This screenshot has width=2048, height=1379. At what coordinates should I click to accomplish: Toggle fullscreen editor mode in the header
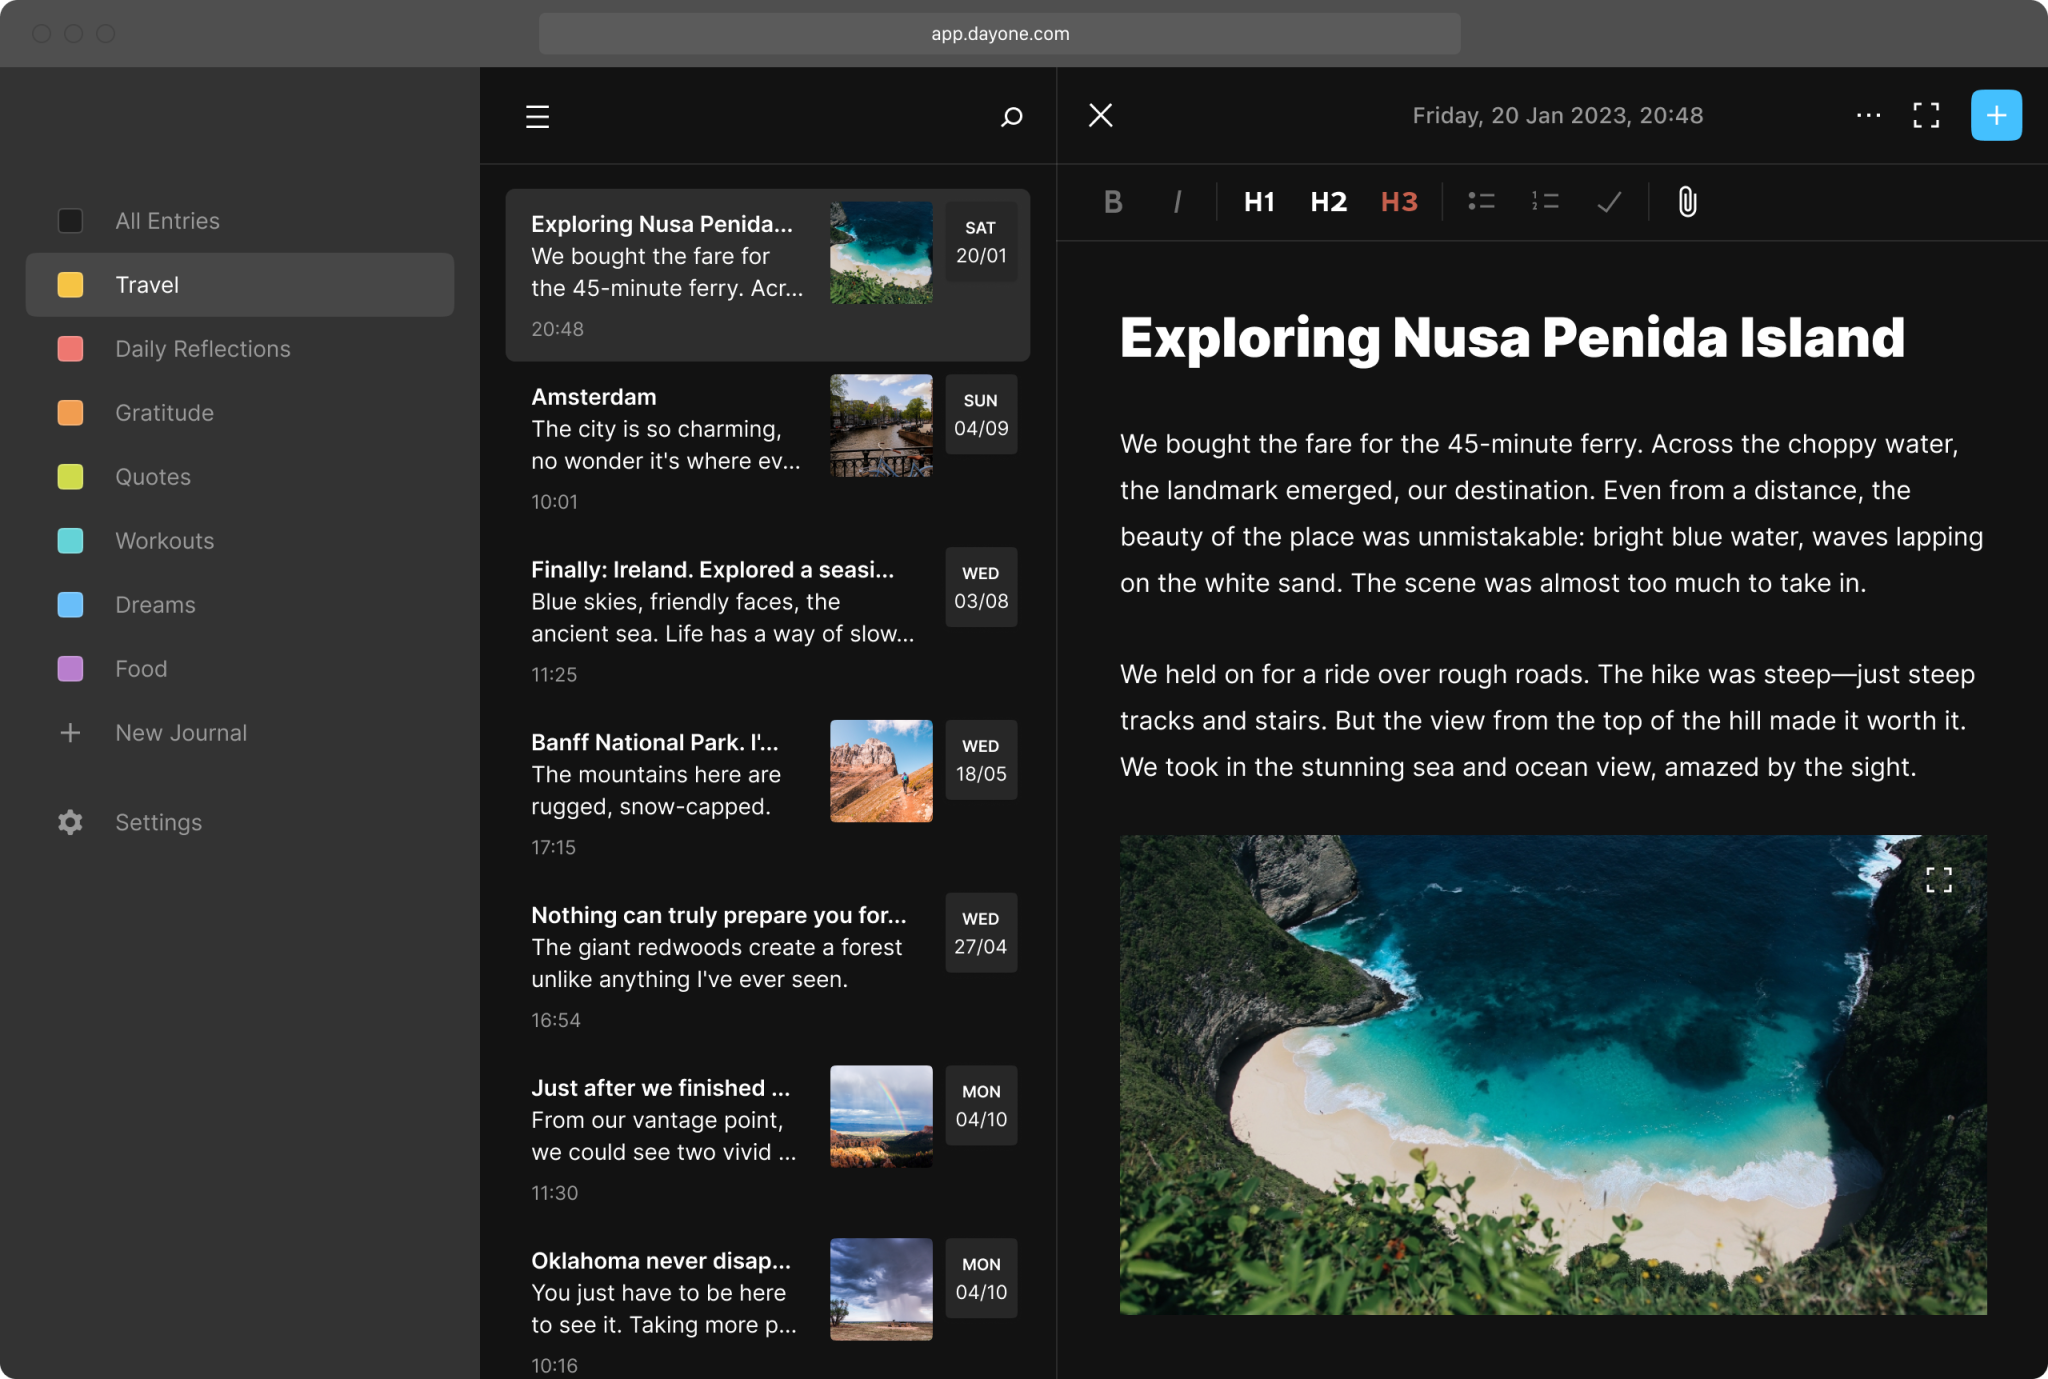click(1926, 115)
